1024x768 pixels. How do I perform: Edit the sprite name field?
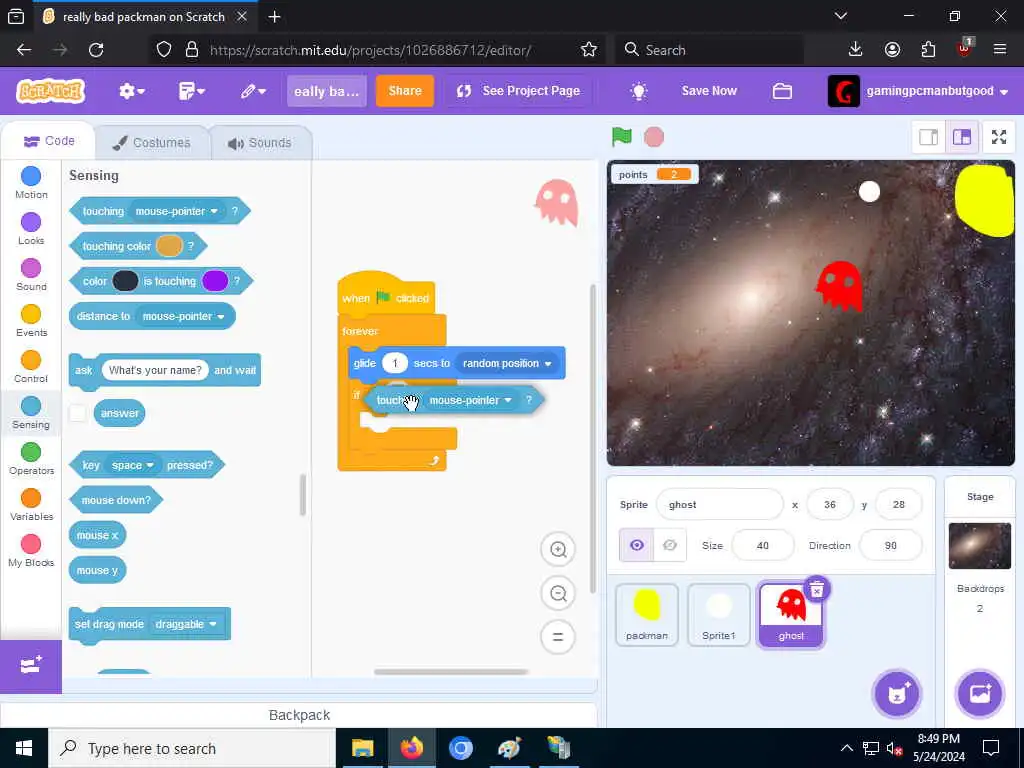(x=719, y=504)
